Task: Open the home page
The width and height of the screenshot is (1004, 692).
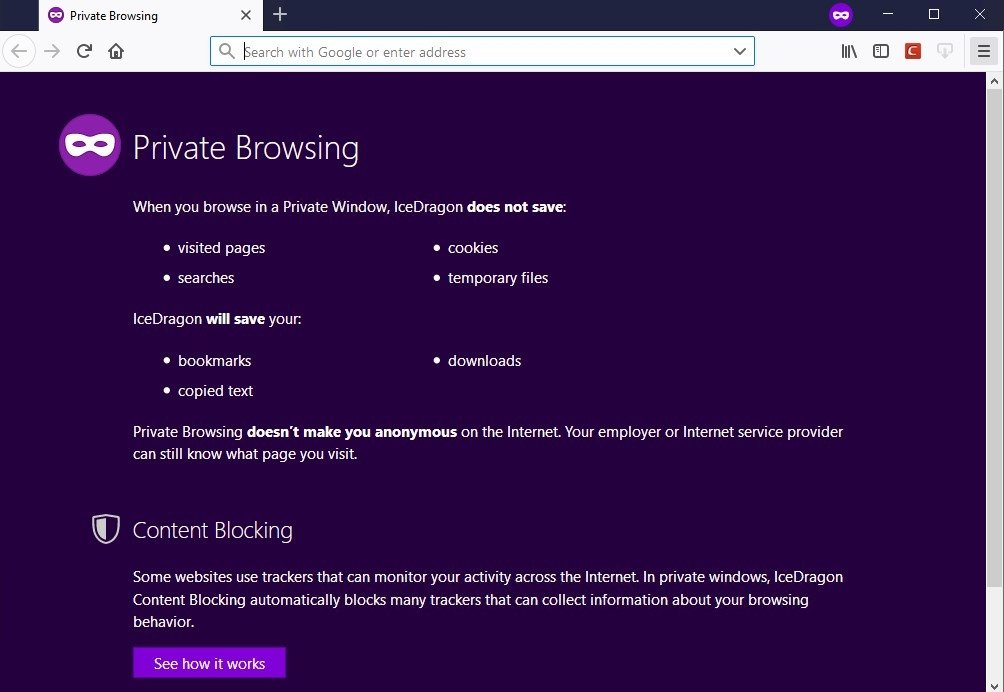Action: tap(116, 51)
